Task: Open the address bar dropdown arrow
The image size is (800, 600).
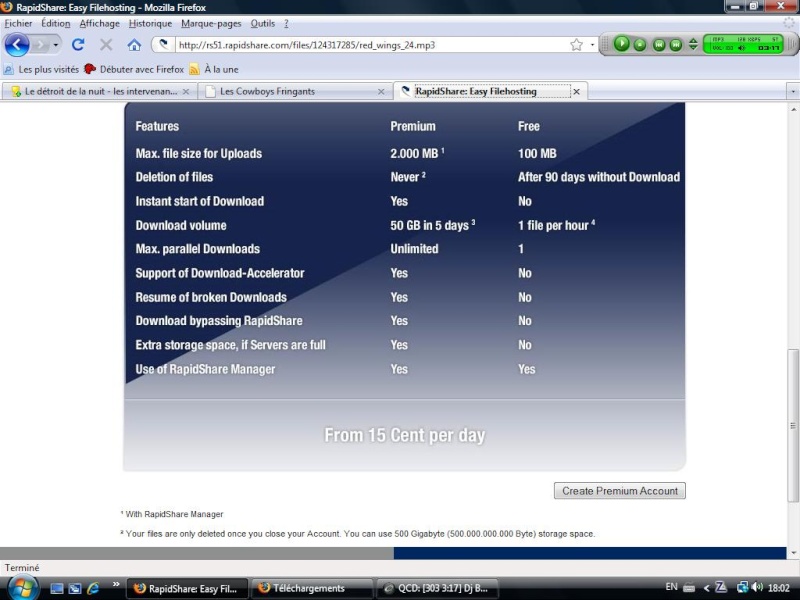Action: (x=592, y=45)
